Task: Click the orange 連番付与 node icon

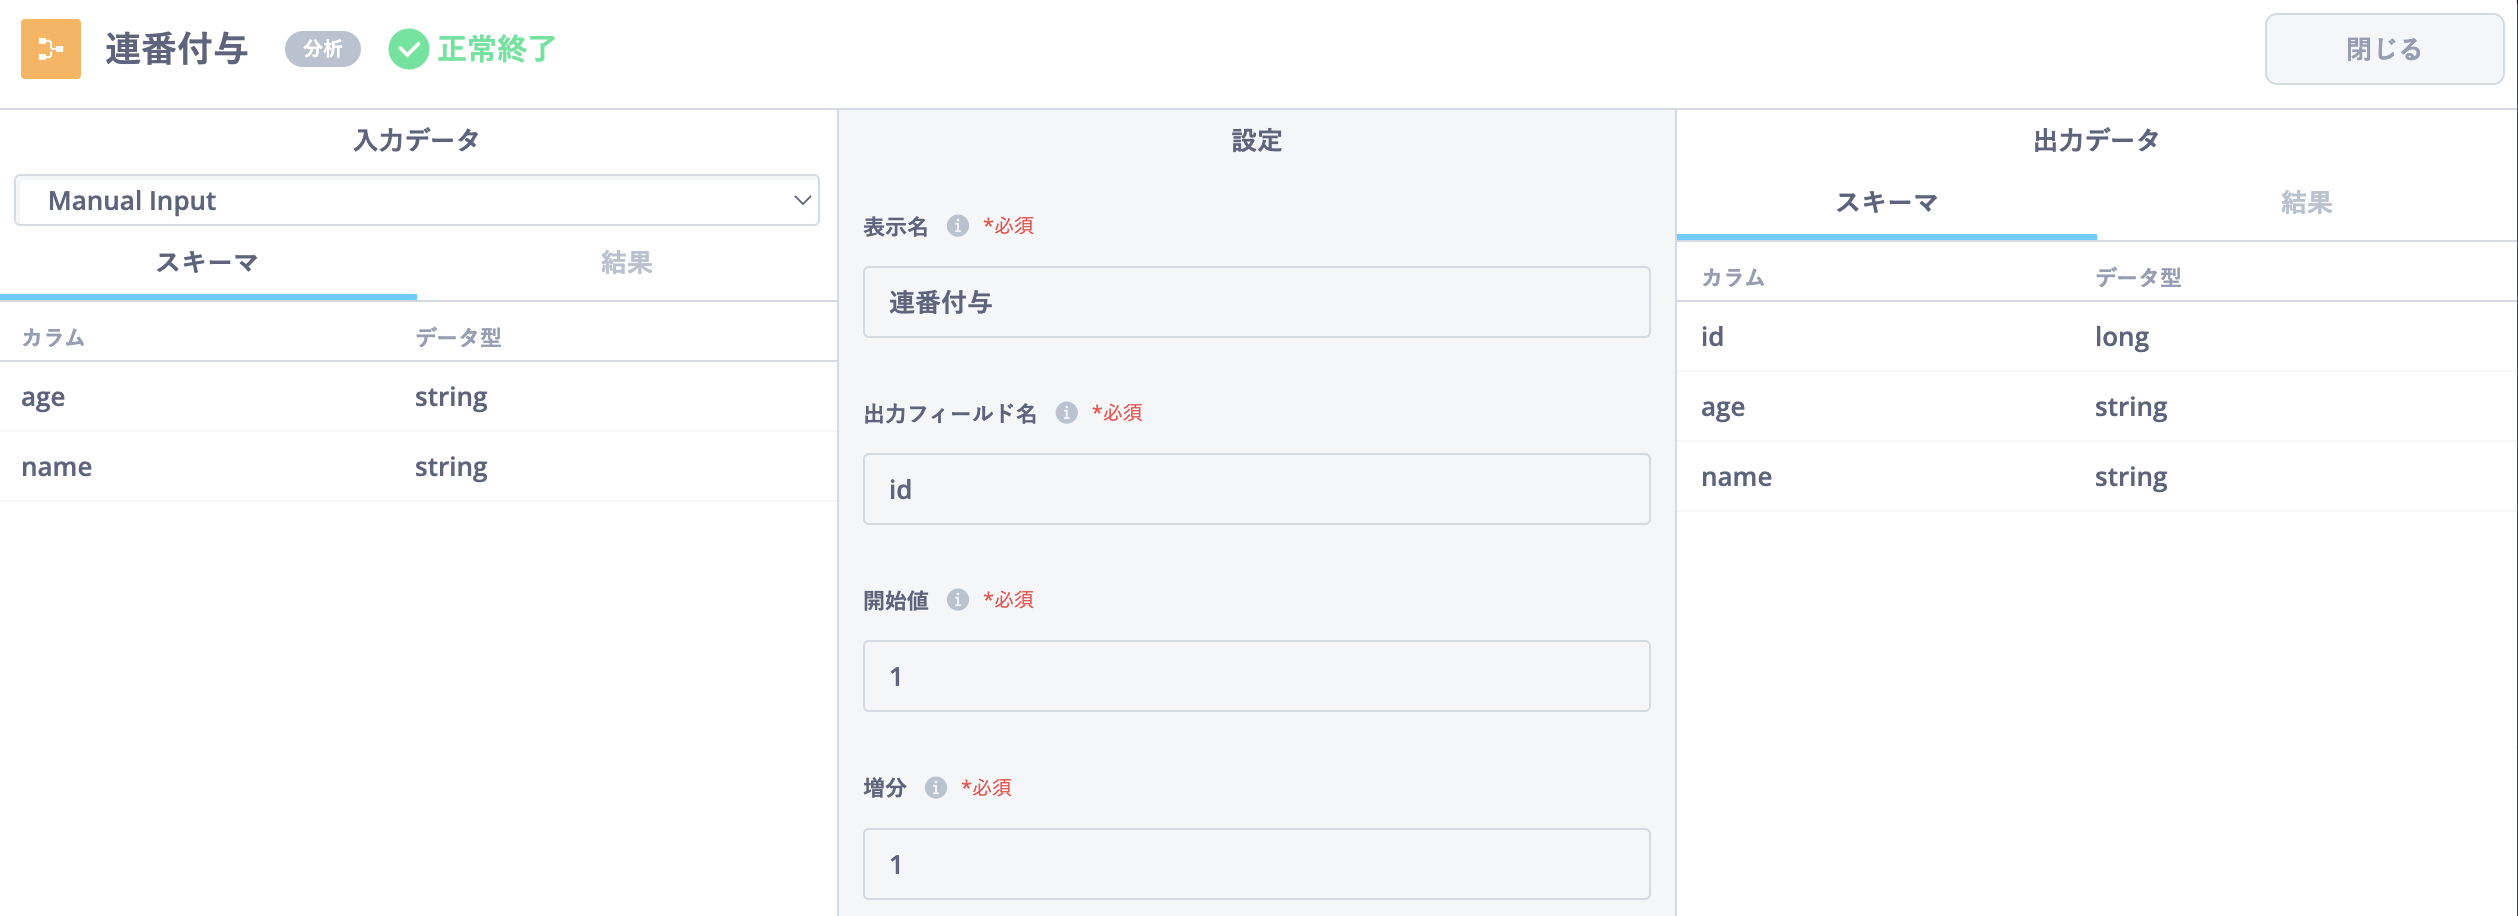Action: (50, 49)
